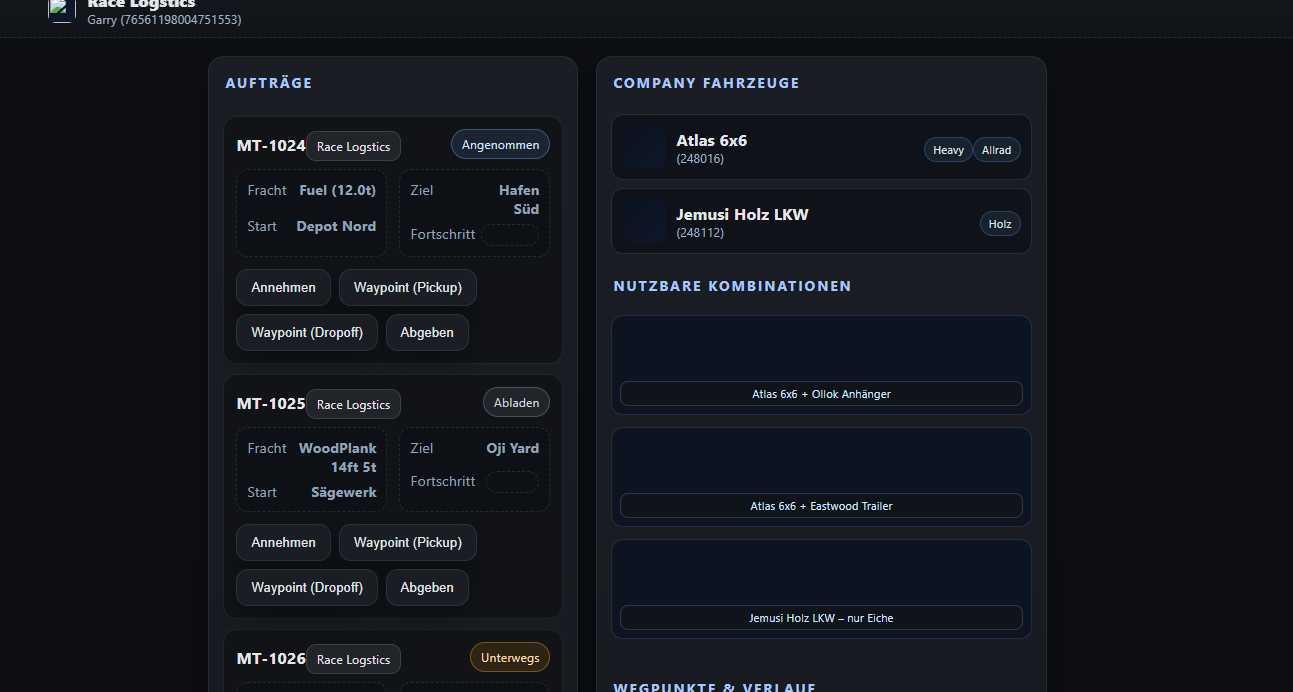This screenshot has height=692, width=1293.
Task: Click the Unterwegs status badge on MT-1026
Action: pyautogui.click(x=510, y=658)
